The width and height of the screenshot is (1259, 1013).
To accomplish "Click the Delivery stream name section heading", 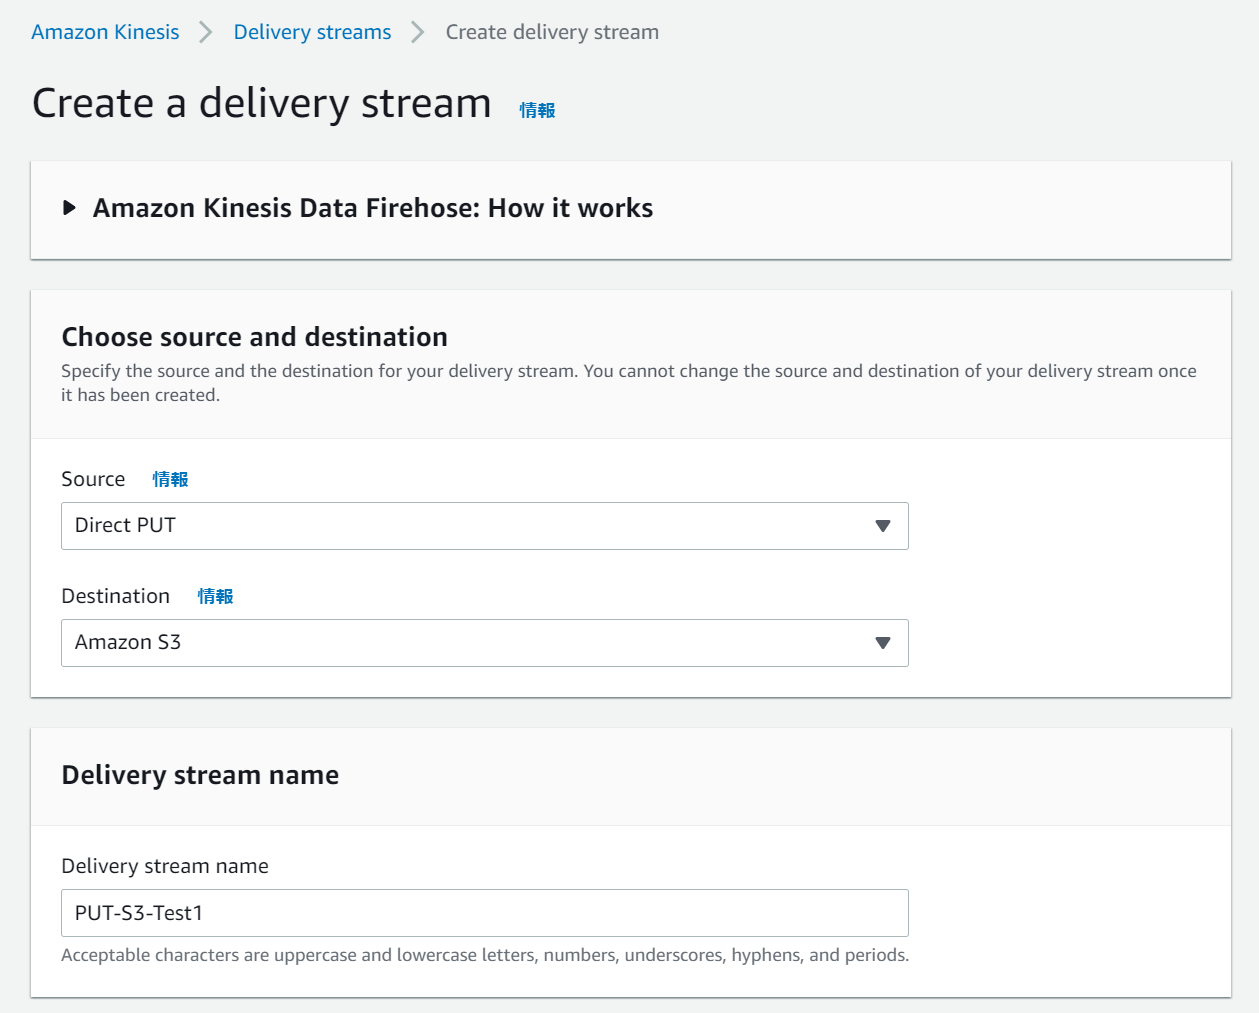I will tap(200, 775).
